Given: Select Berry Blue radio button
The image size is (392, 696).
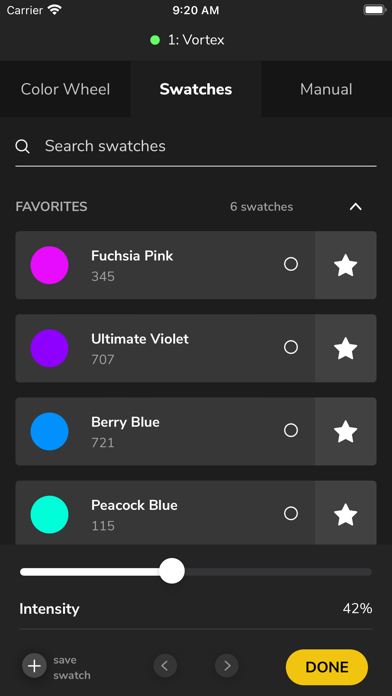Looking at the screenshot, I should [x=291, y=430].
